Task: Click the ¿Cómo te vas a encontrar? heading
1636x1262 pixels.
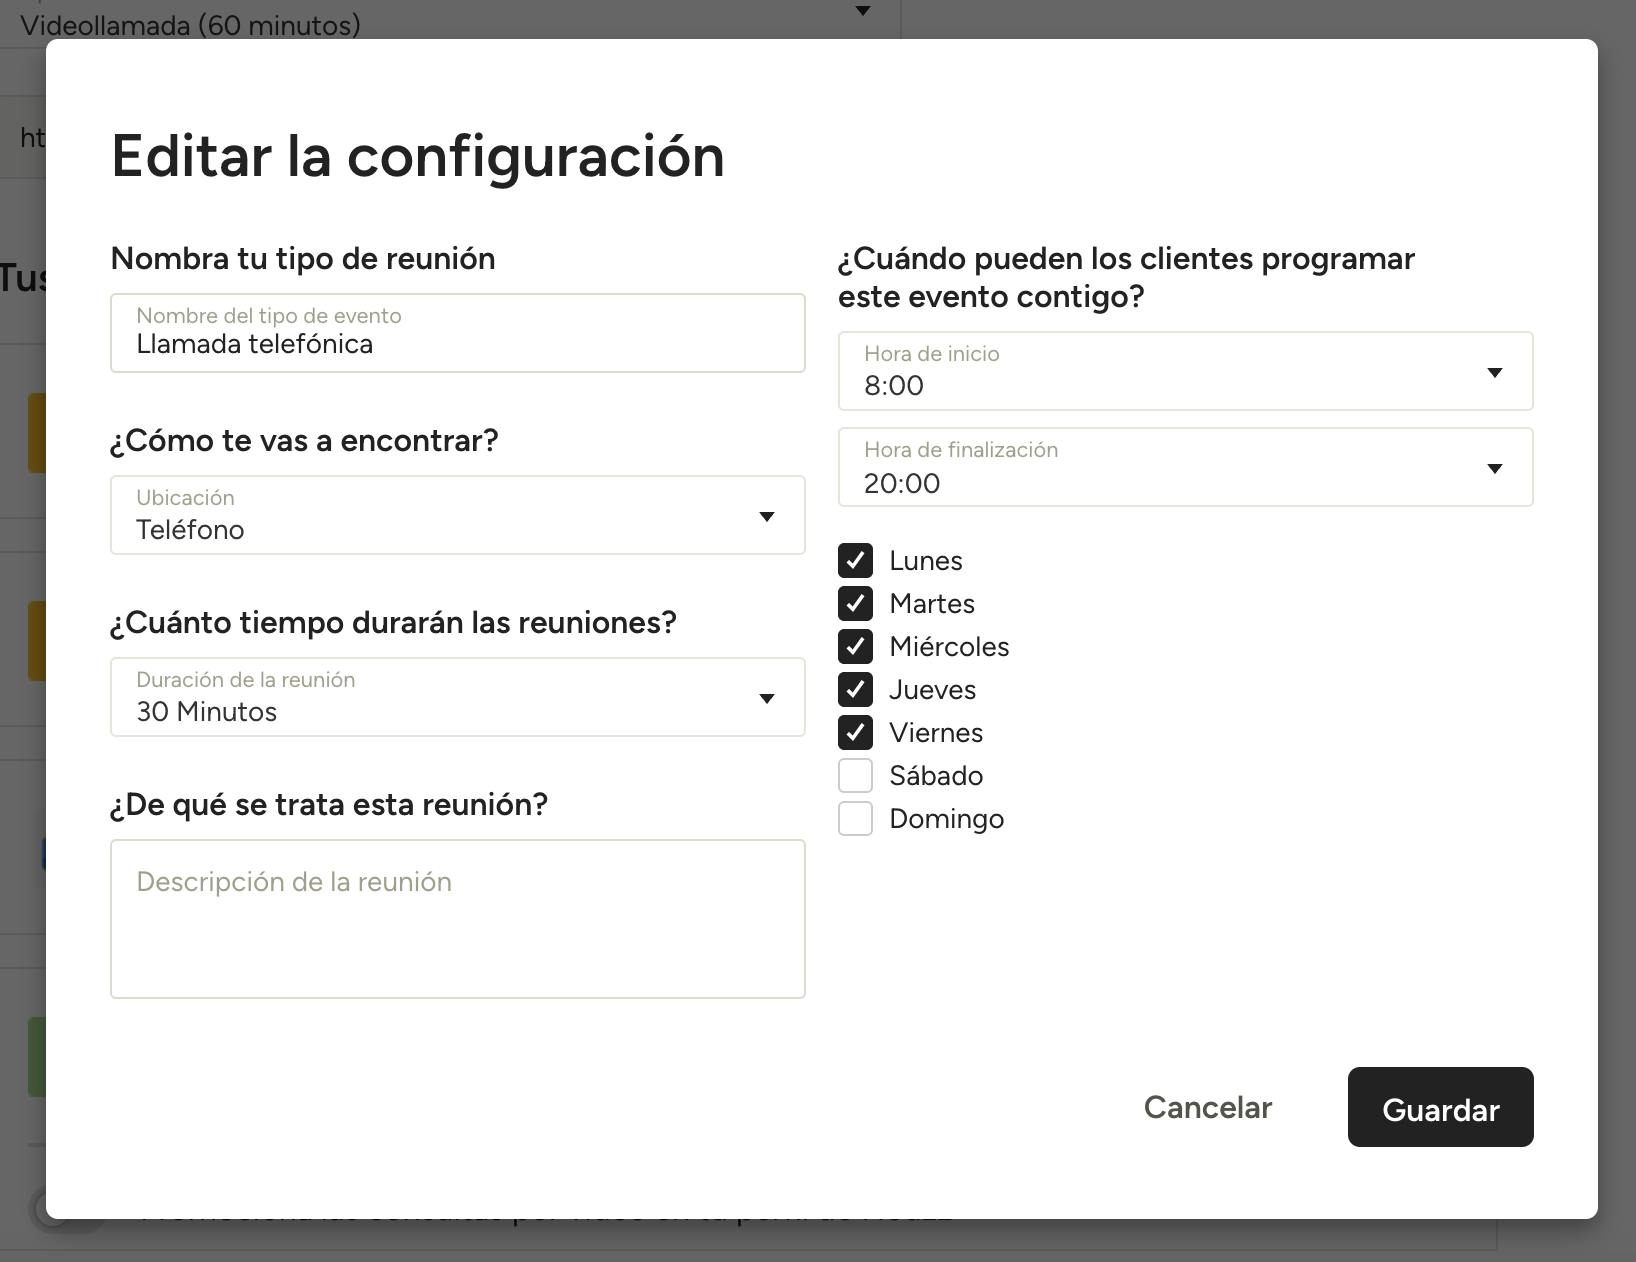Action: [x=304, y=441]
